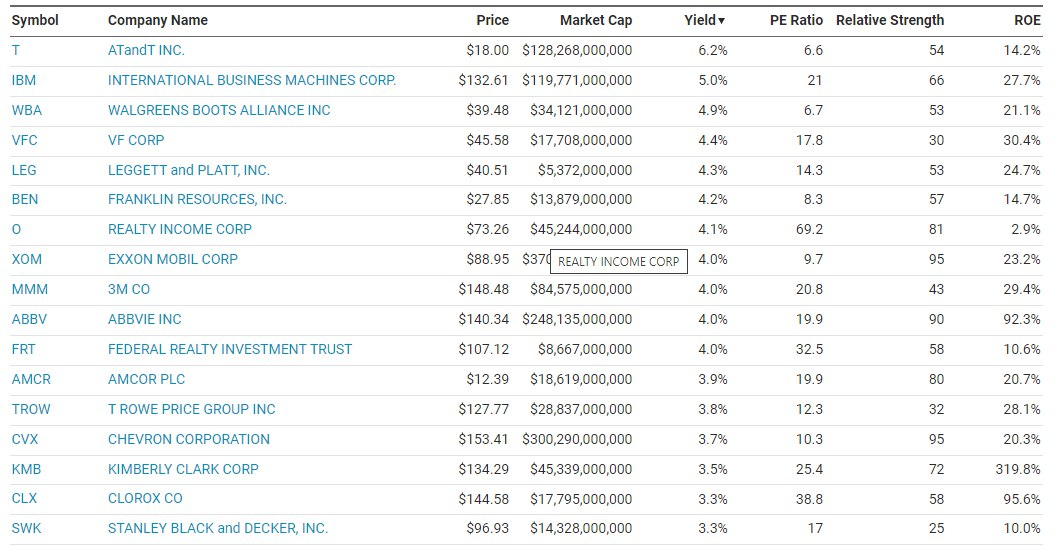
Task: Open the CVX ticker symbol link
Action: (25, 439)
